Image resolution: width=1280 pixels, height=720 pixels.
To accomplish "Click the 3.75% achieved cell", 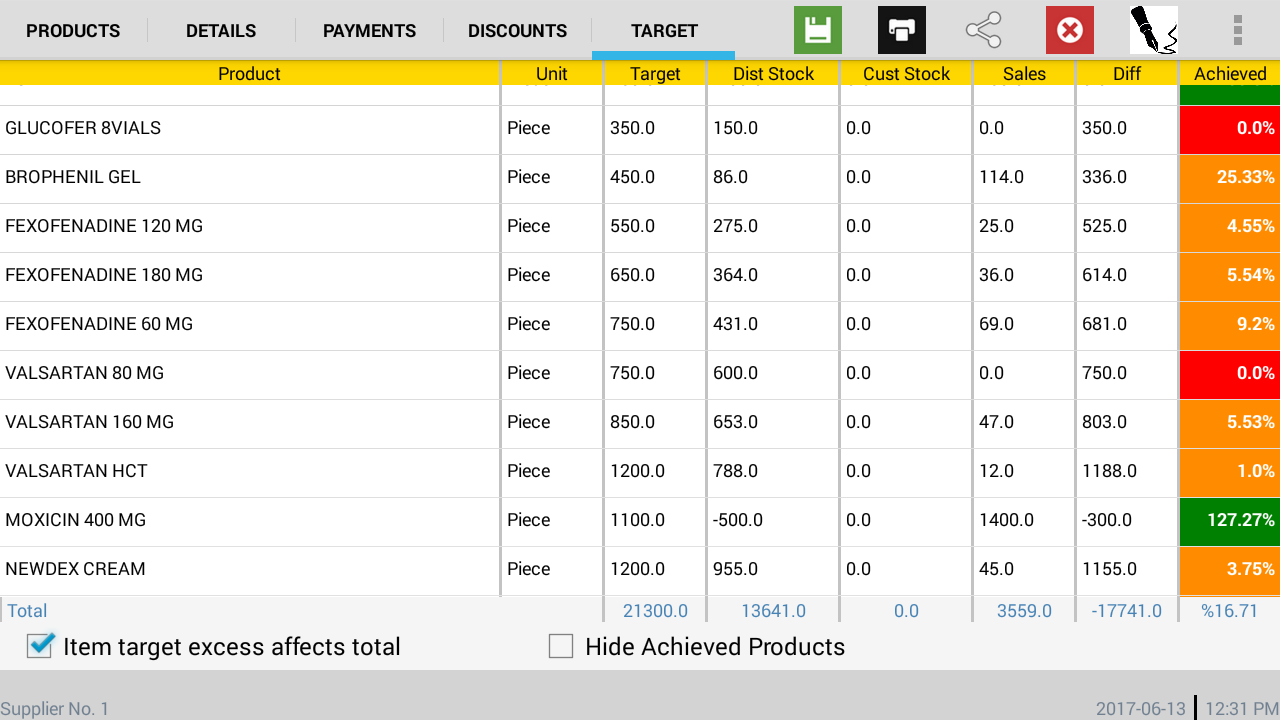I will tap(1230, 570).
